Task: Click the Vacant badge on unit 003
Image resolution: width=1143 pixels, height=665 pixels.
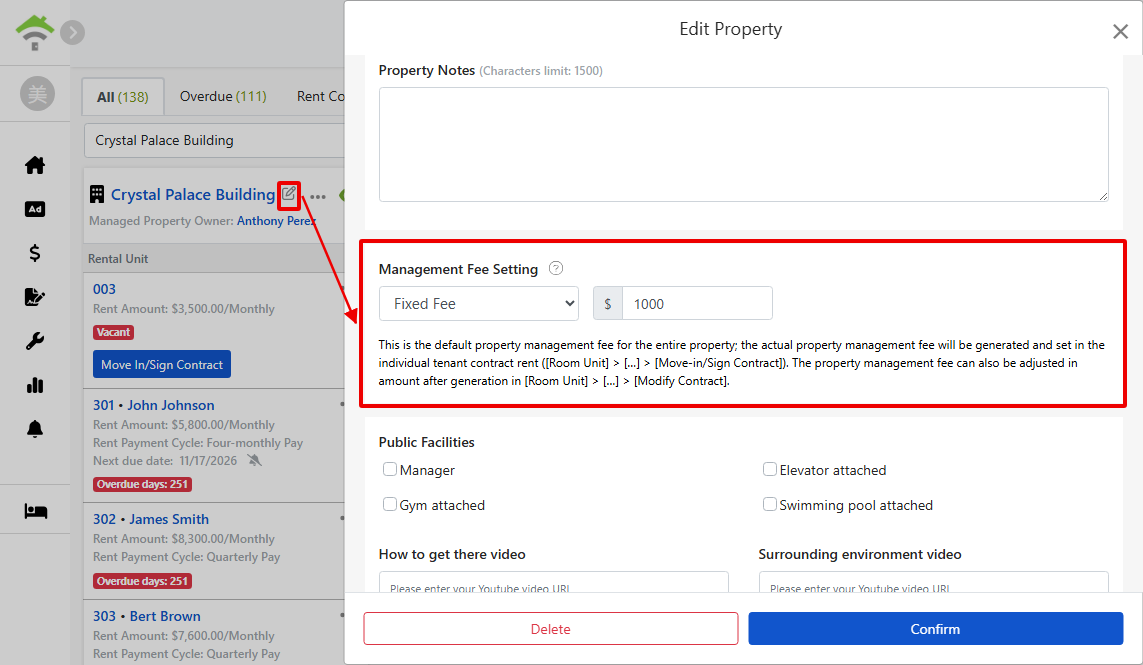Action: tap(113, 332)
